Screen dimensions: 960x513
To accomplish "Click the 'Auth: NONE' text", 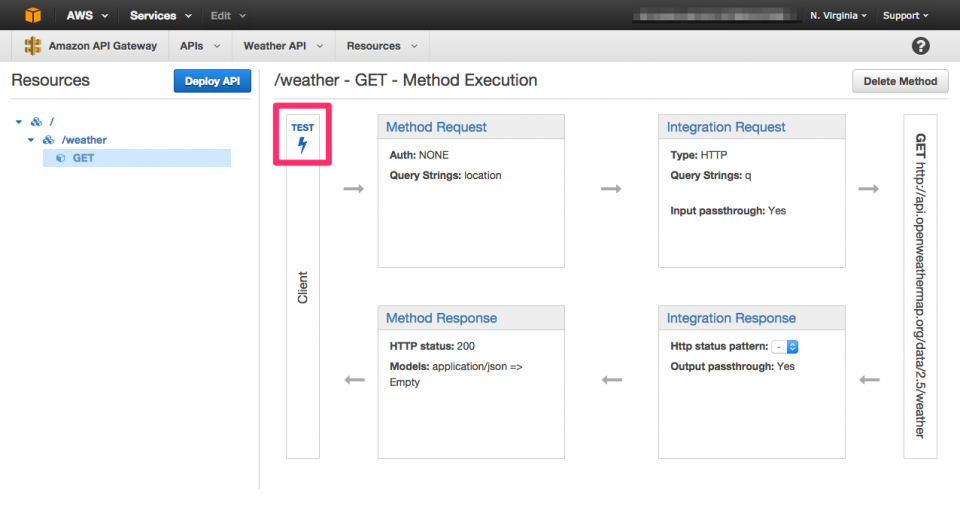I will point(419,155).
